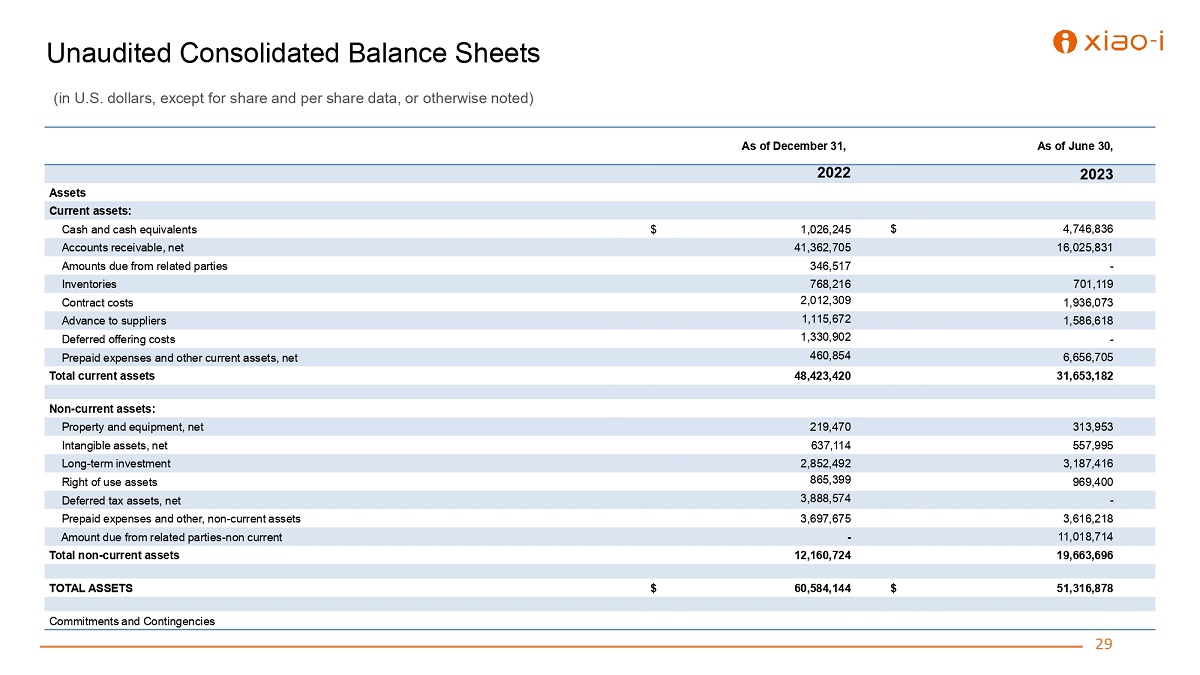The image size is (1200, 675).
Task: Select the As of December 31 header
Action: (x=793, y=146)
